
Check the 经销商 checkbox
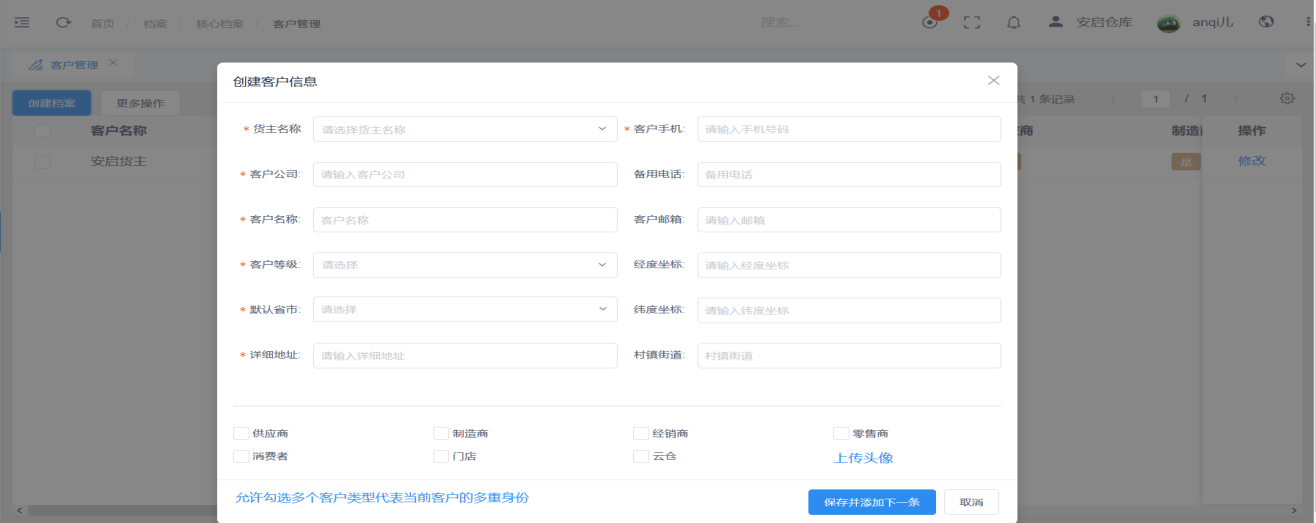[x=641, y=433]
